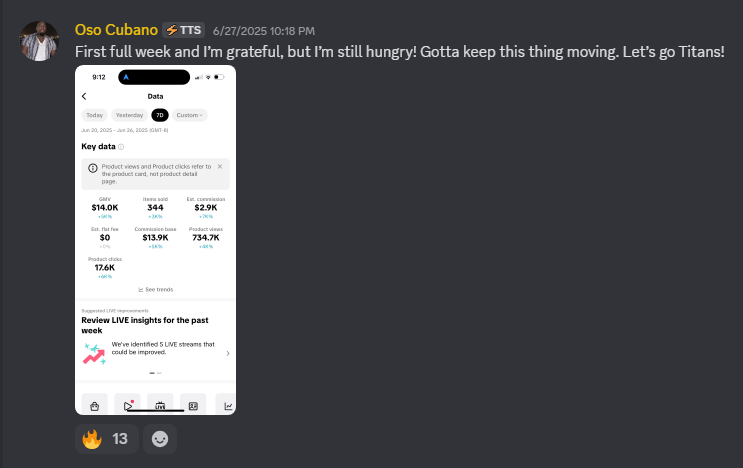The height and width of the screenshot is (468, 743).
Task: Click the LIVE icon in bottom bar
Action: (x=160, y=406)
